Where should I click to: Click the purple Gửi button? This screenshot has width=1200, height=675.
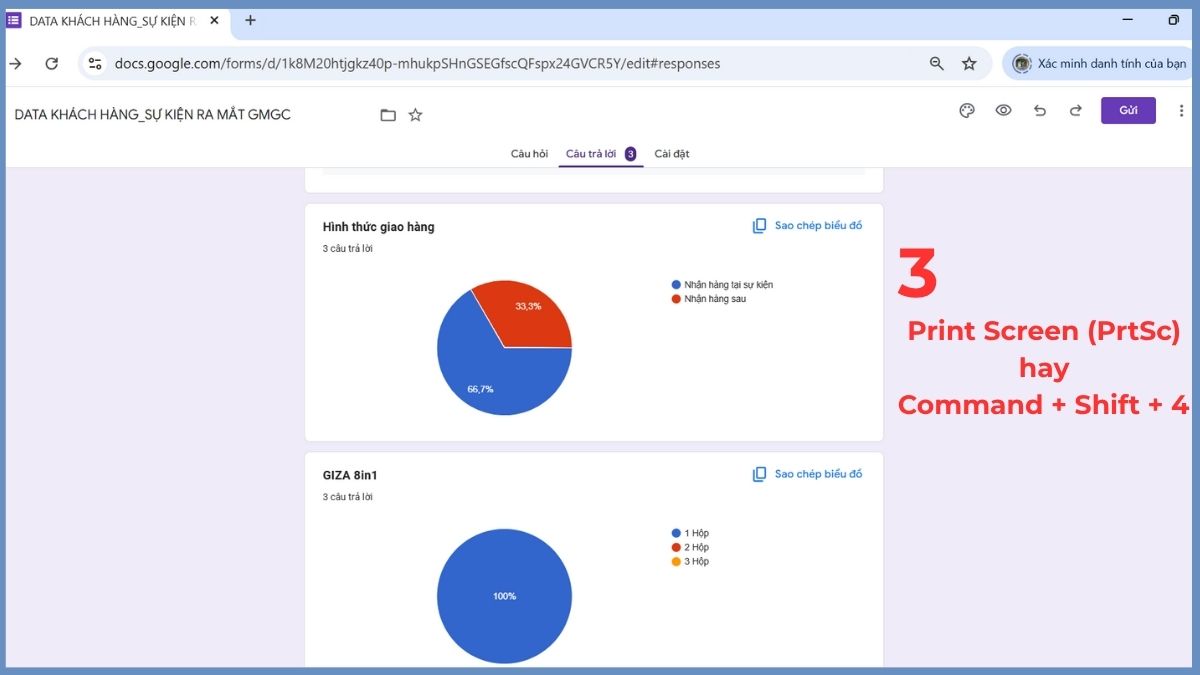[1128, 110]
